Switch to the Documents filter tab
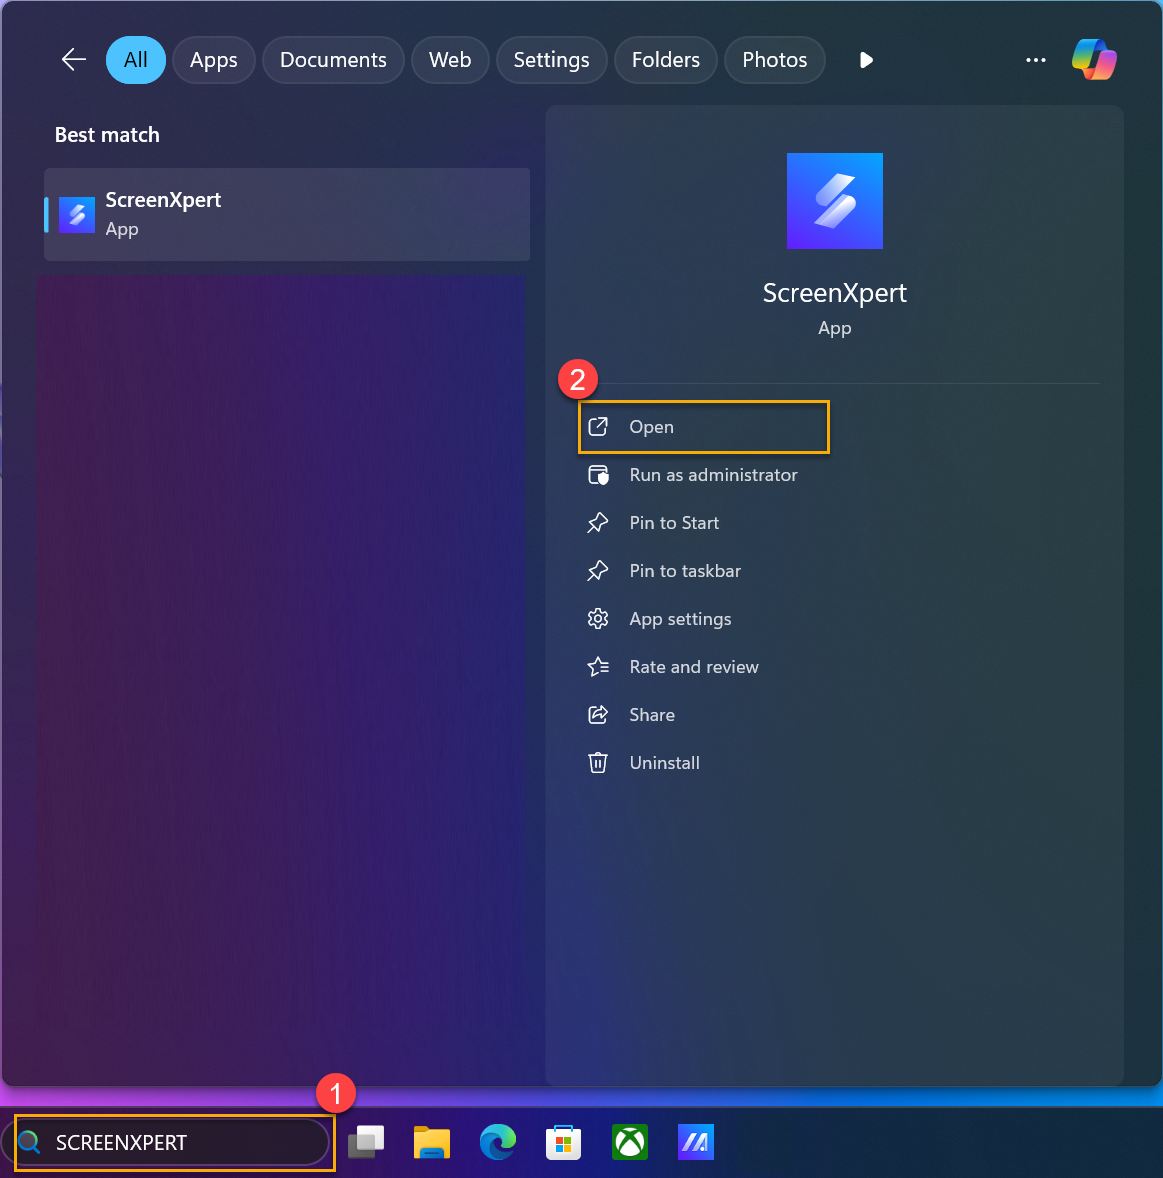Screen dimensions: 1163x1178 tap(333, 59)
